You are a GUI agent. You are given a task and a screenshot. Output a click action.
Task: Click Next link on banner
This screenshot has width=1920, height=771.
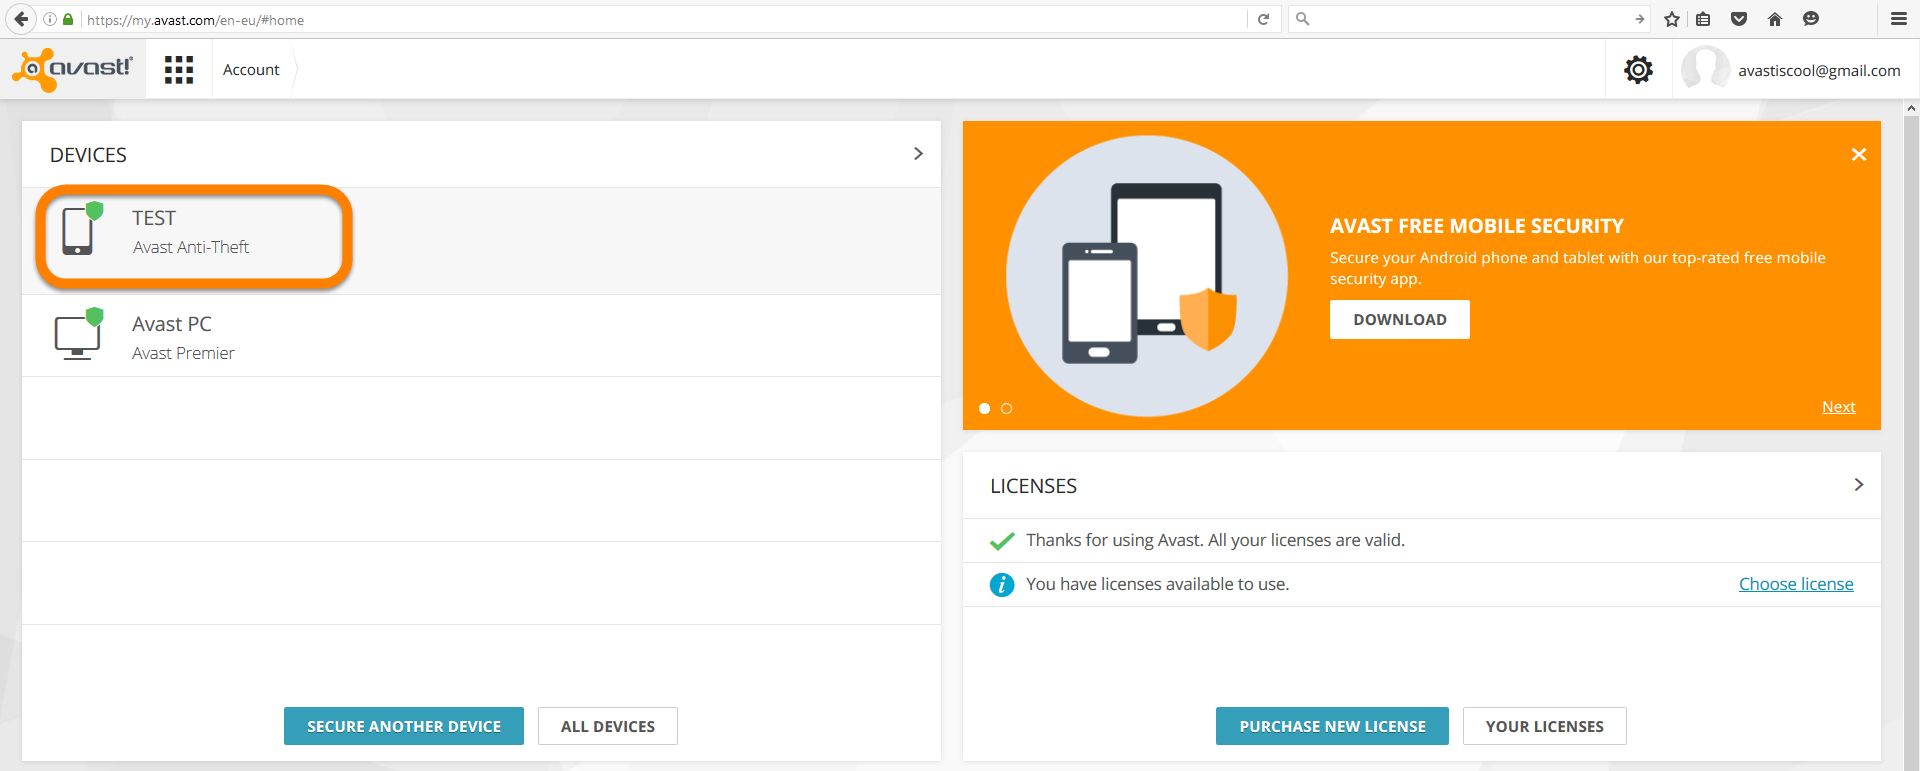[1838, 407]
